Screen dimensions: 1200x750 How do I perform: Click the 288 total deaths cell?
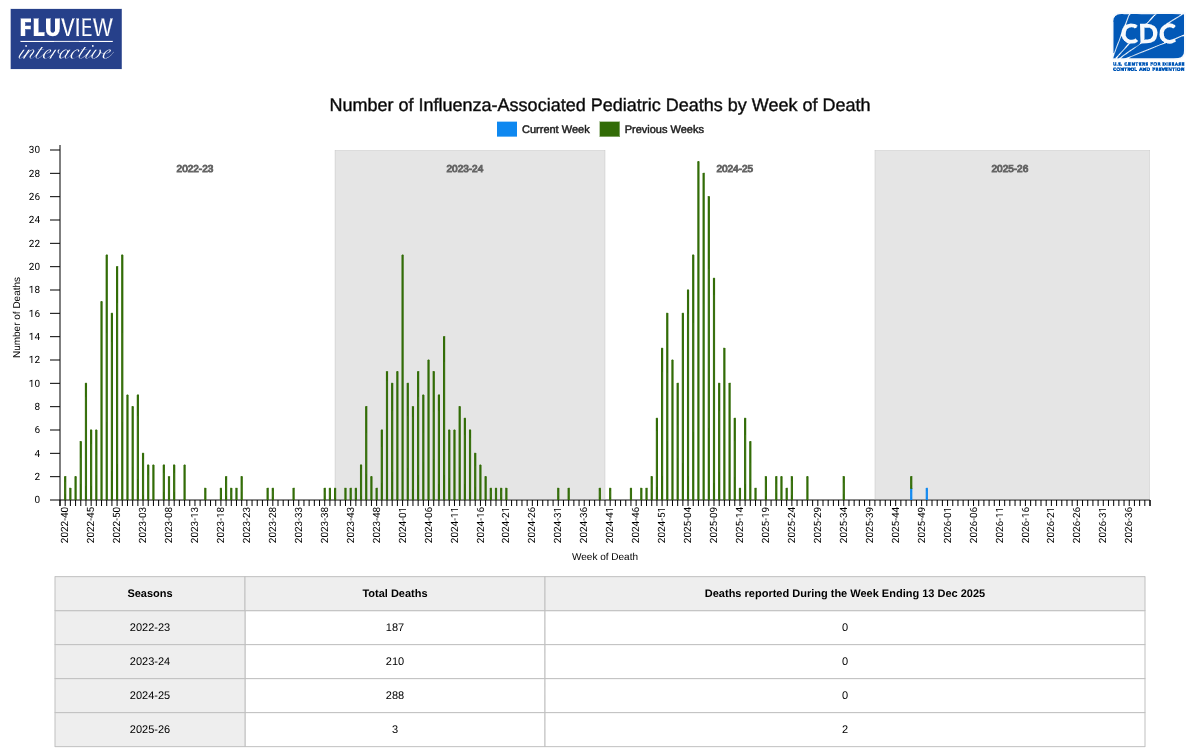[395, 695]
